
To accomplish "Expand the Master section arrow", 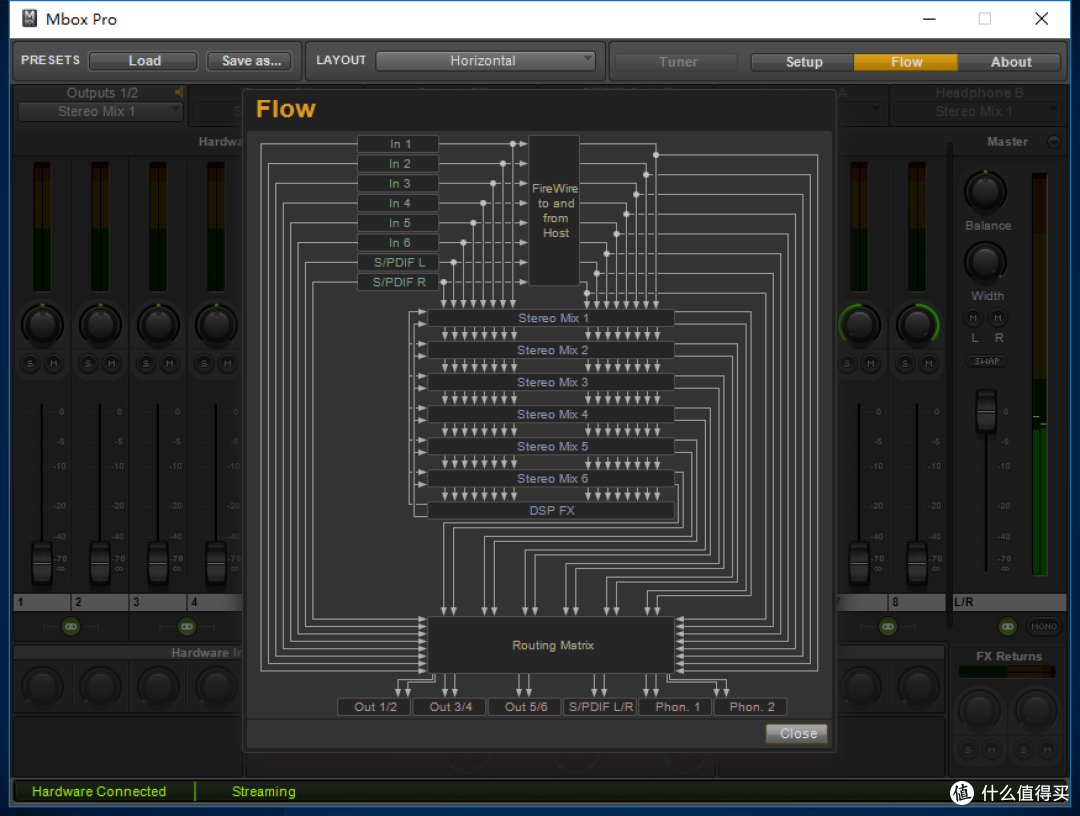I will tap(1053, 142).
